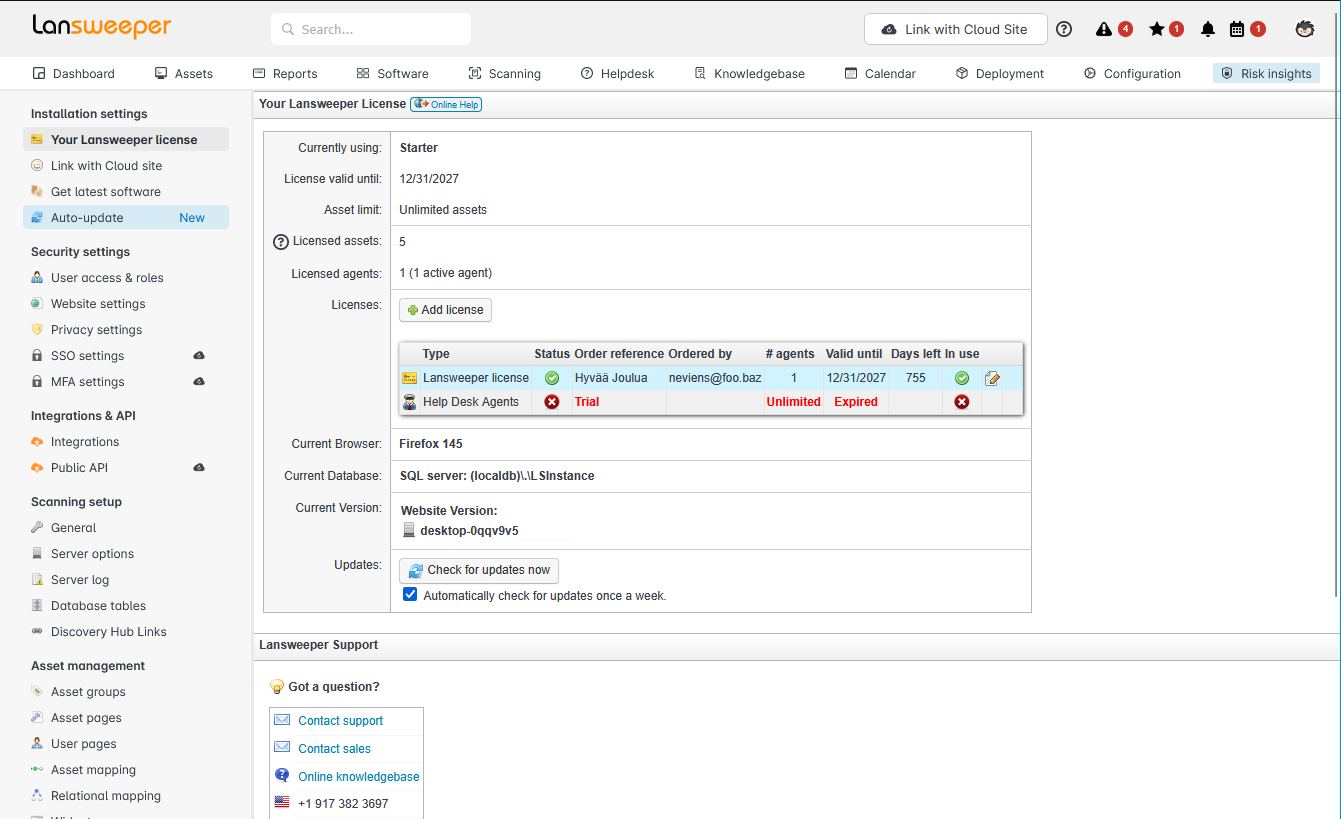Open the Reports menu

[285, 73]
